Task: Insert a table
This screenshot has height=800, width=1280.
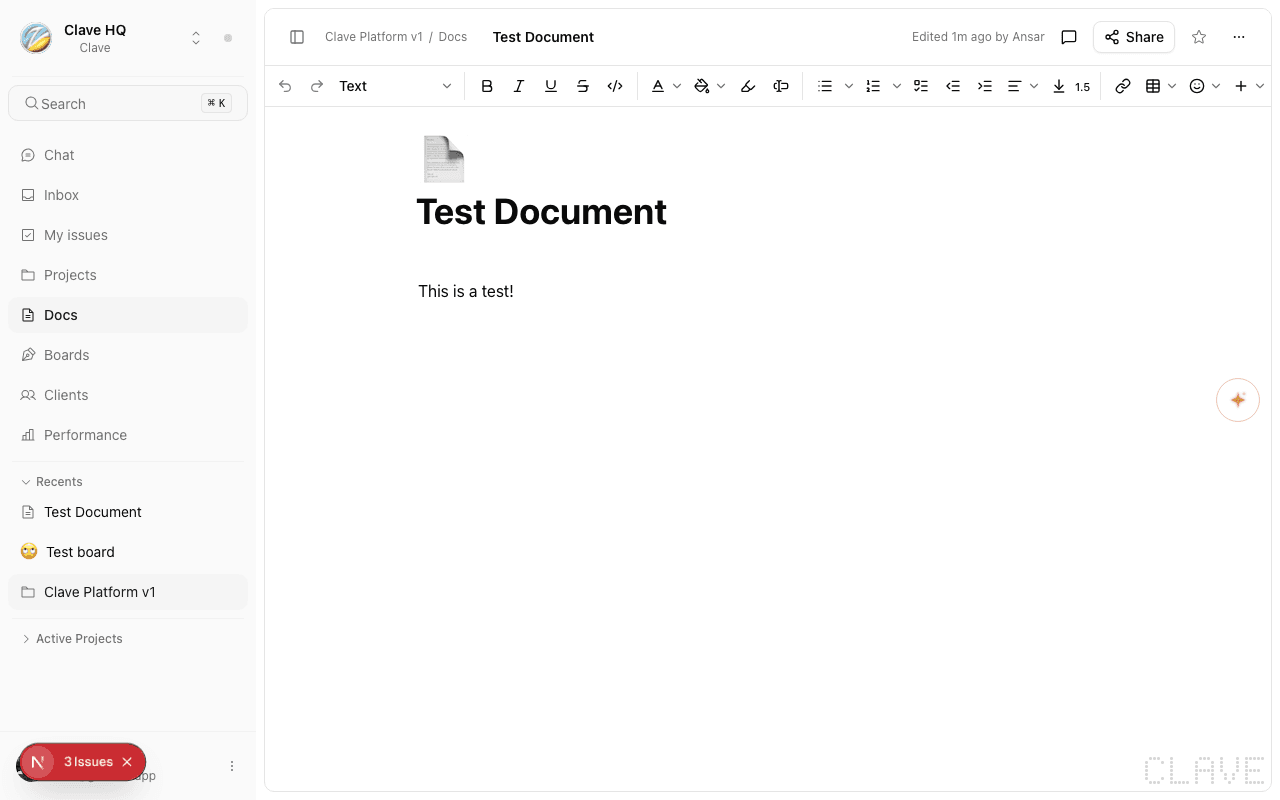Action: (1155, 86)
